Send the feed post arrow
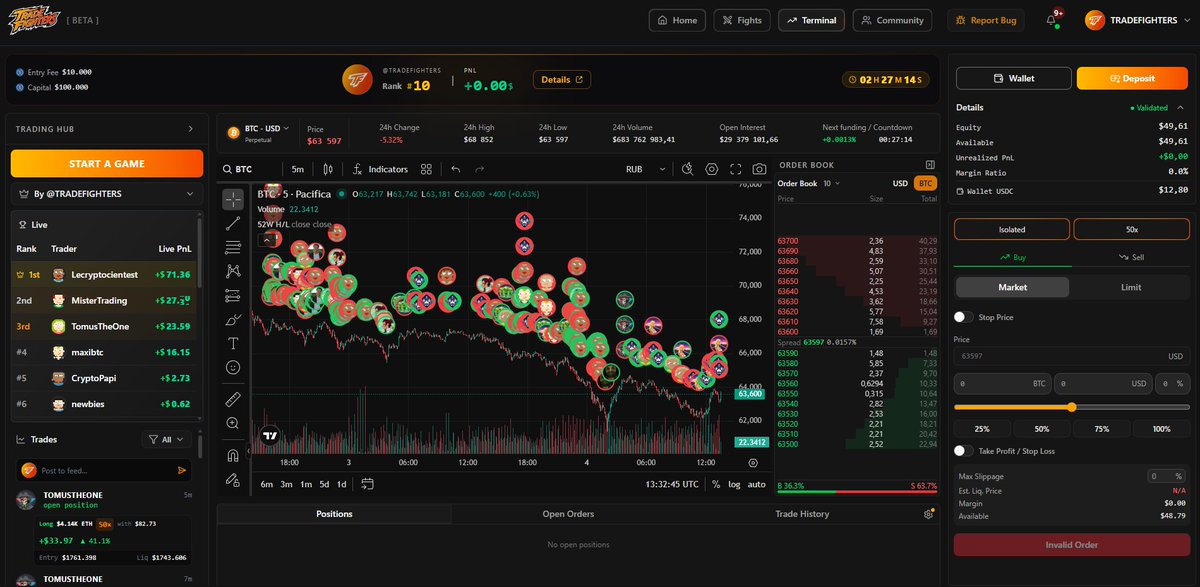 tap(182, 470)
